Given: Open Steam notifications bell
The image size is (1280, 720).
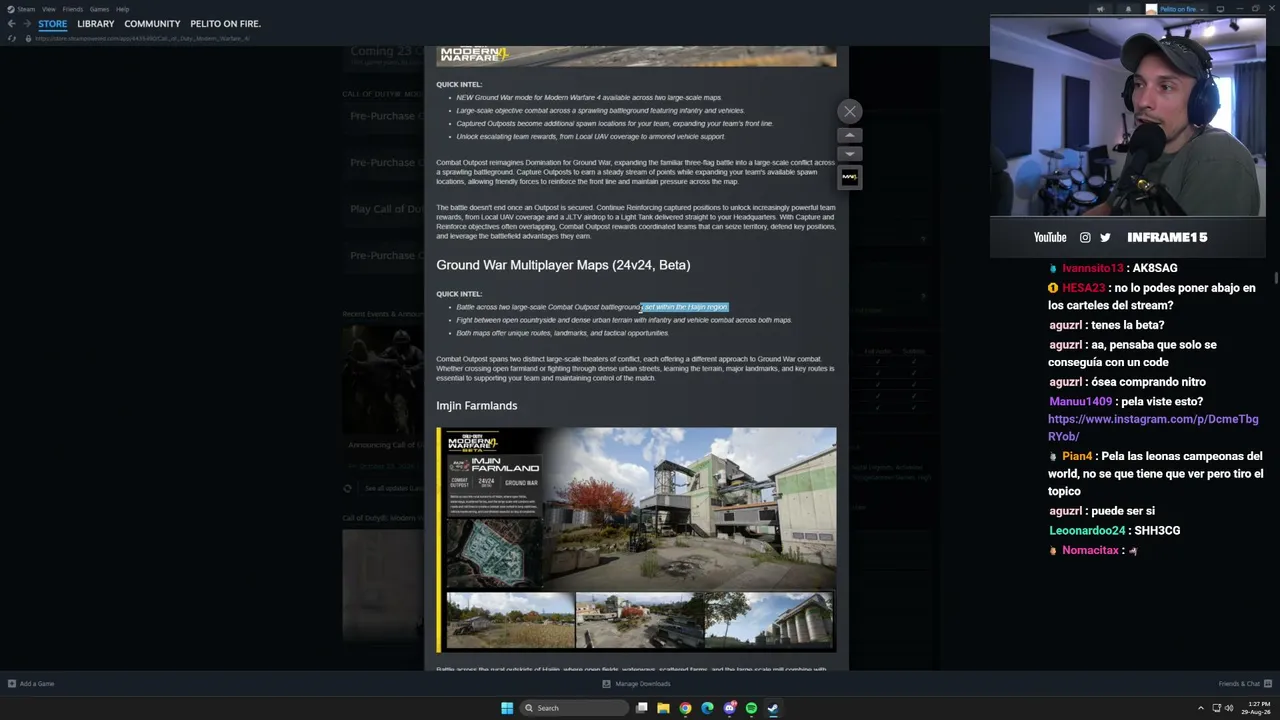Looking at the screenshot, I should pos(1128,9).
